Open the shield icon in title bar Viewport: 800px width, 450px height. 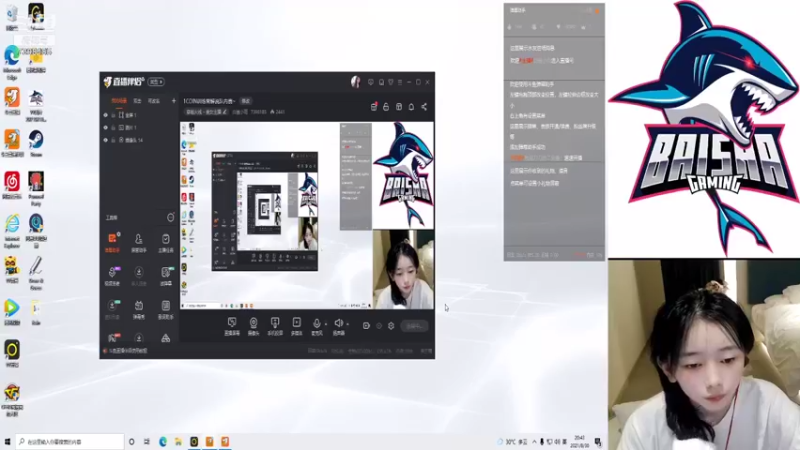(391, 82)
